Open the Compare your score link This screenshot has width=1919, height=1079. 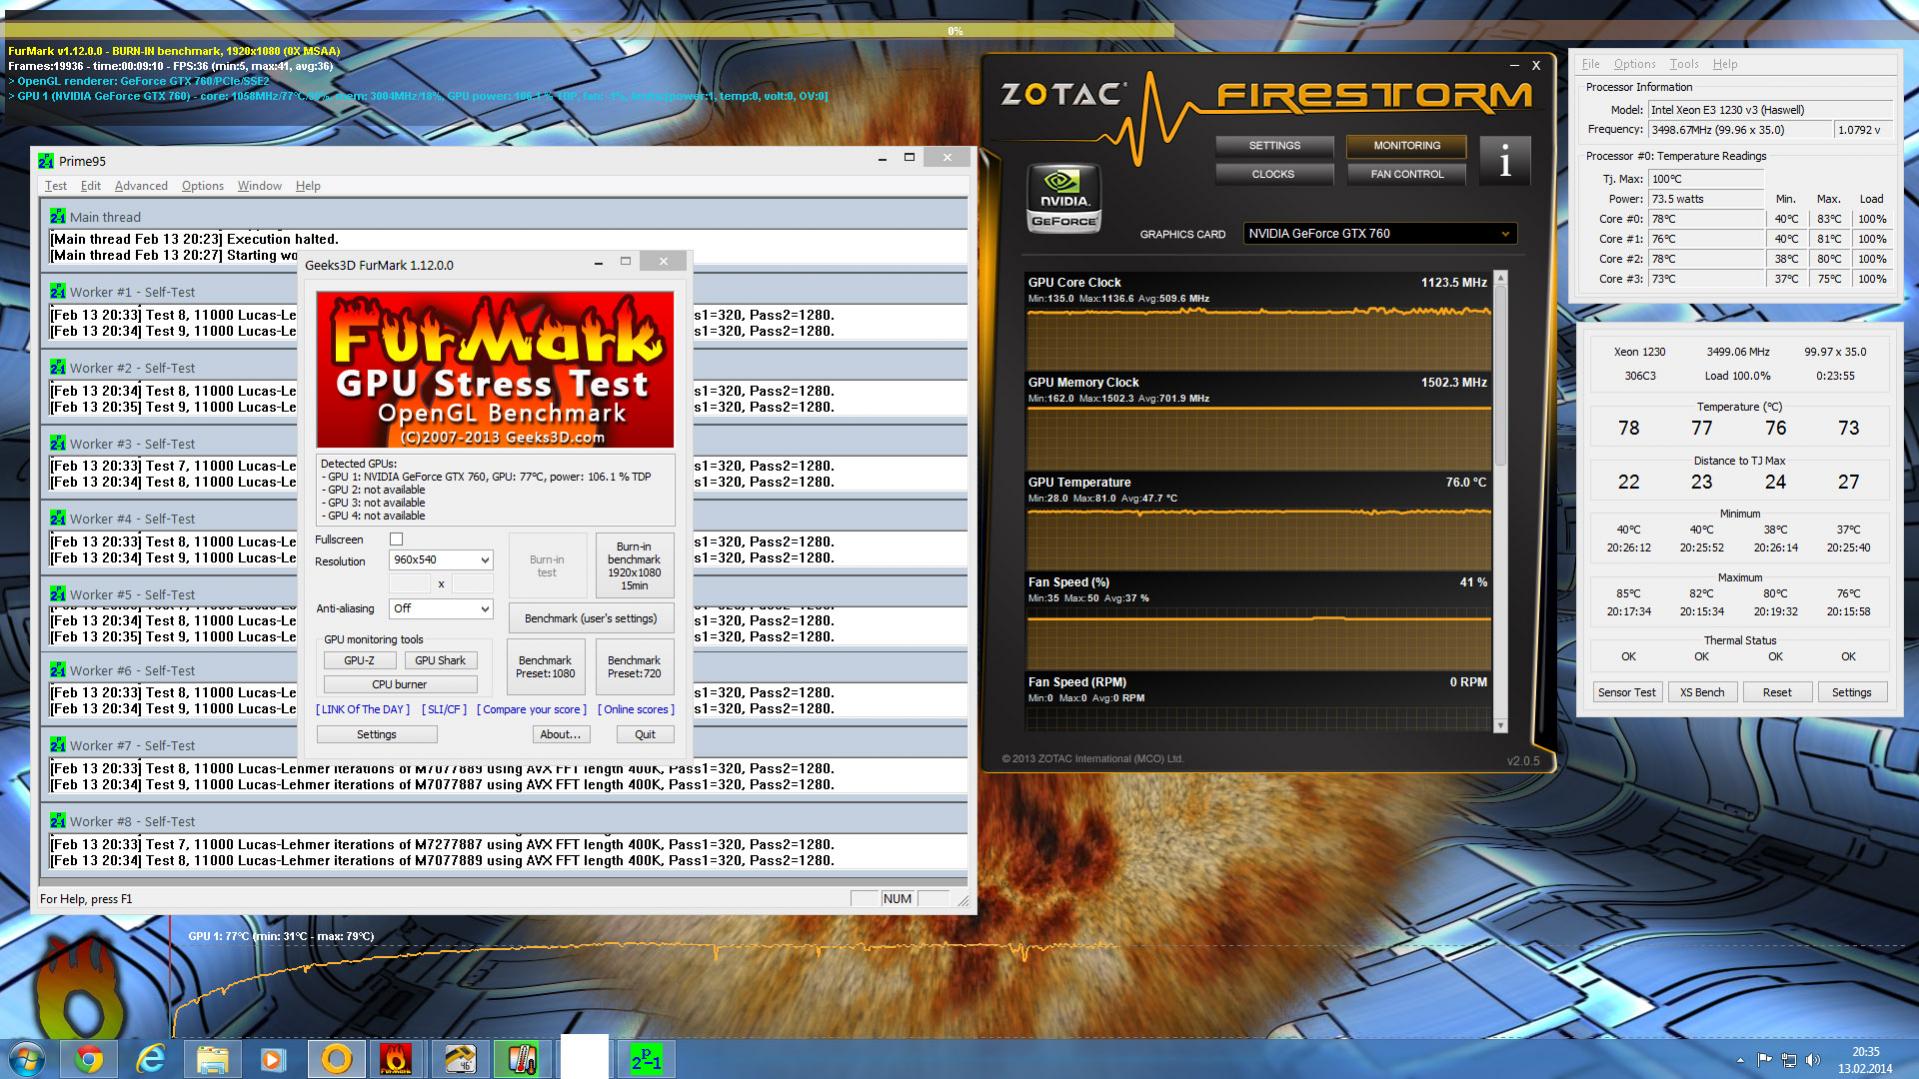531,709
